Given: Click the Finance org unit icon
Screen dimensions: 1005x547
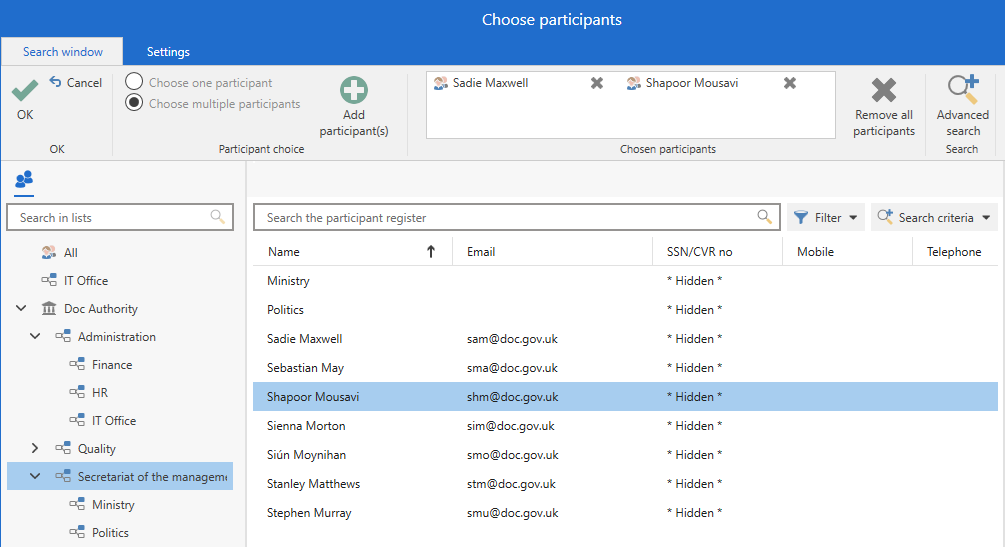Looking at the screenshot, I should 77,364.
